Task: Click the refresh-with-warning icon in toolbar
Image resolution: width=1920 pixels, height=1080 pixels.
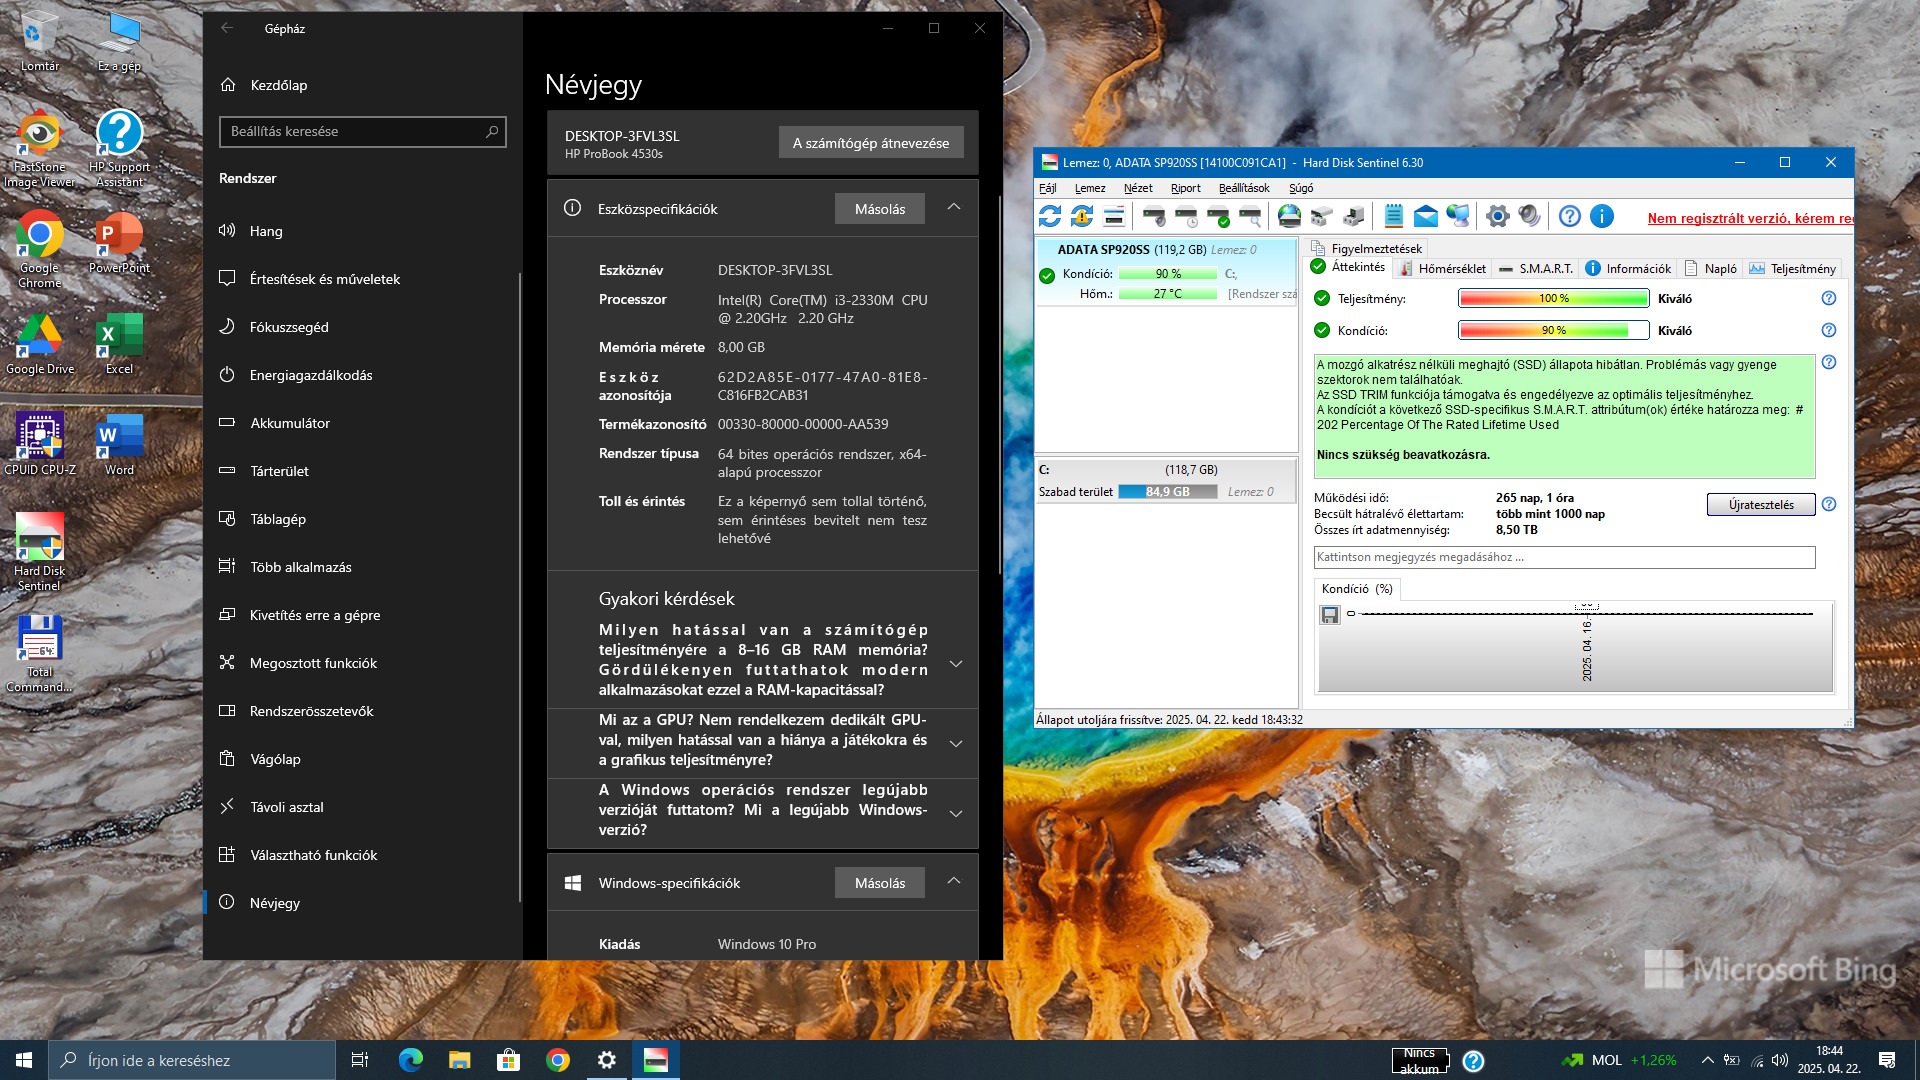Action: coord(1082,216)
